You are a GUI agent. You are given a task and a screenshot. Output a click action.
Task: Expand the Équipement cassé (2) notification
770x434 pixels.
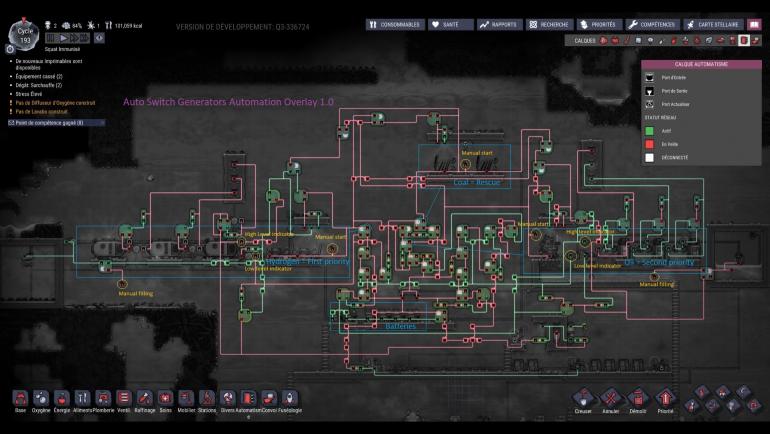click(x=39, y=77)
